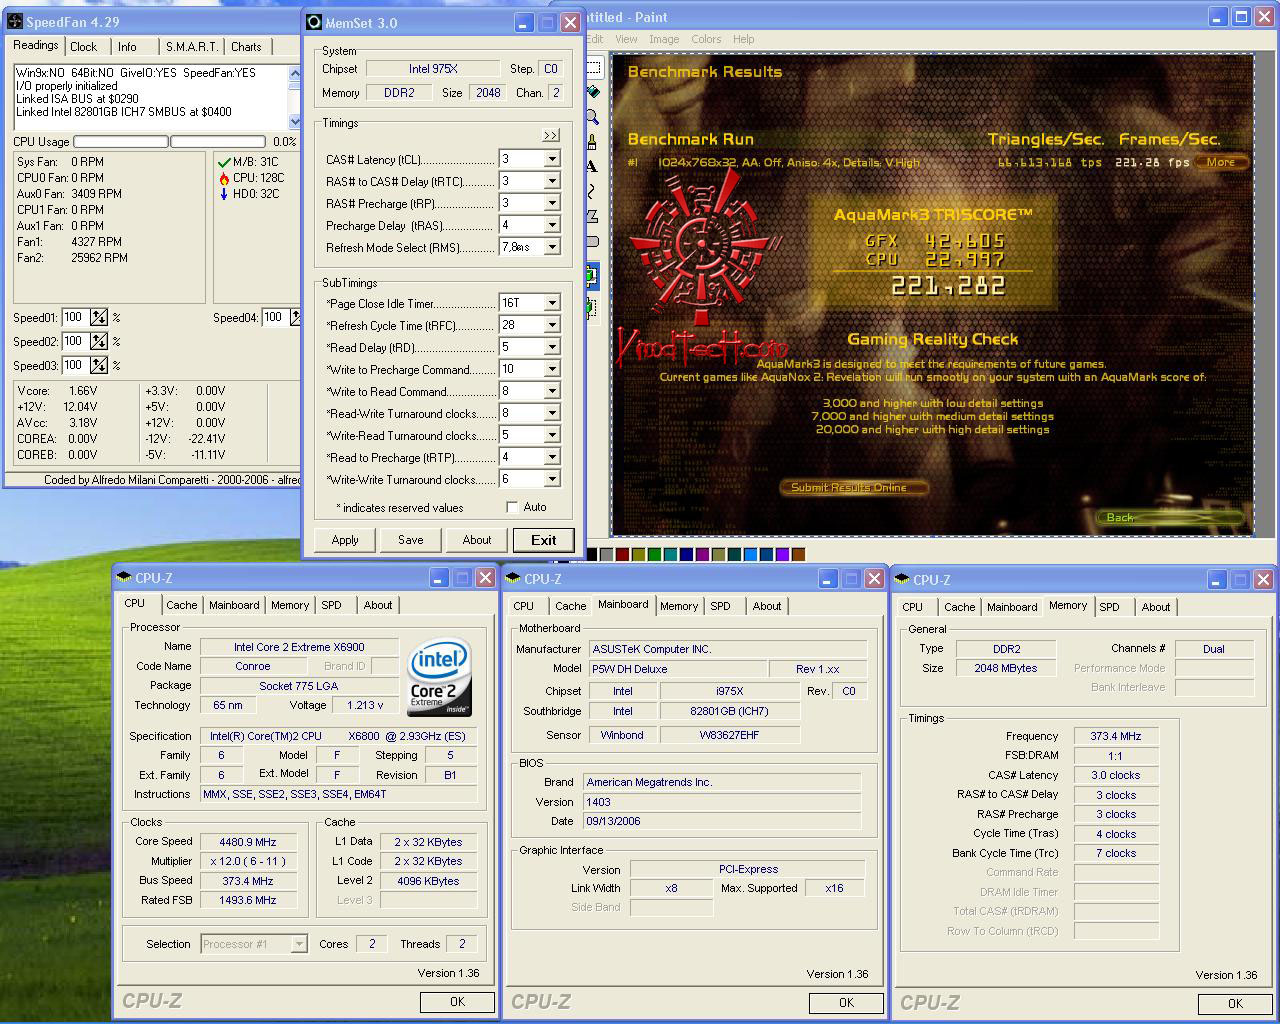The height and width of the screenshot is (1024, 1280).
Task: Enable the Auto checkbox in MemSet
Action: [512, 507]
